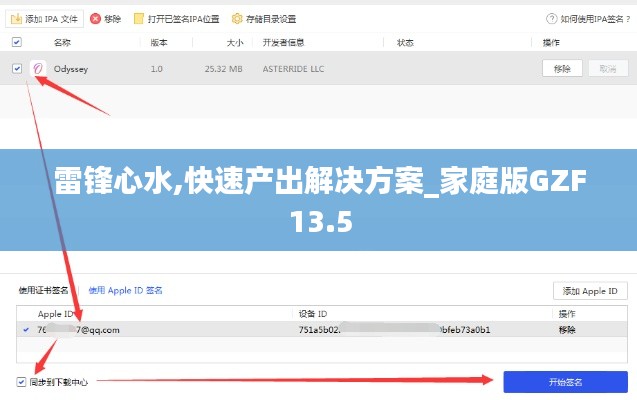The image size is (637, 400).
Task: Click the 如何使用IPA签名 help icon
Action: tap(551, 19)
